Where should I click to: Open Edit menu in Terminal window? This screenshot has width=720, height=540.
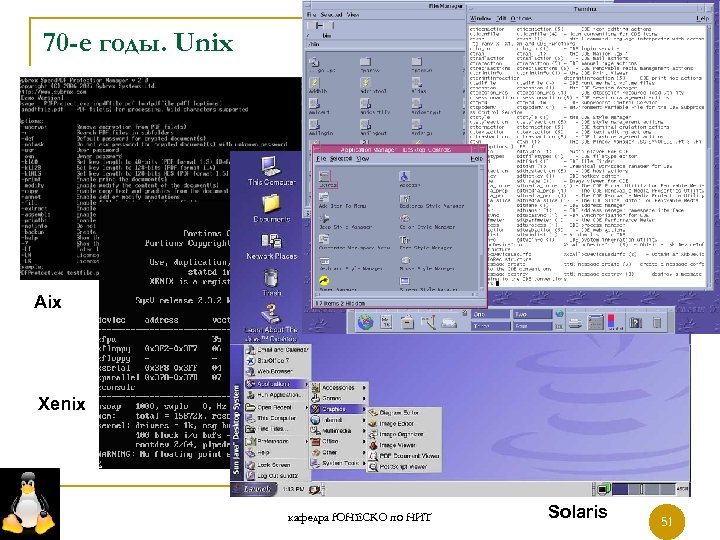pyautogui.click(x=501, y=18)
